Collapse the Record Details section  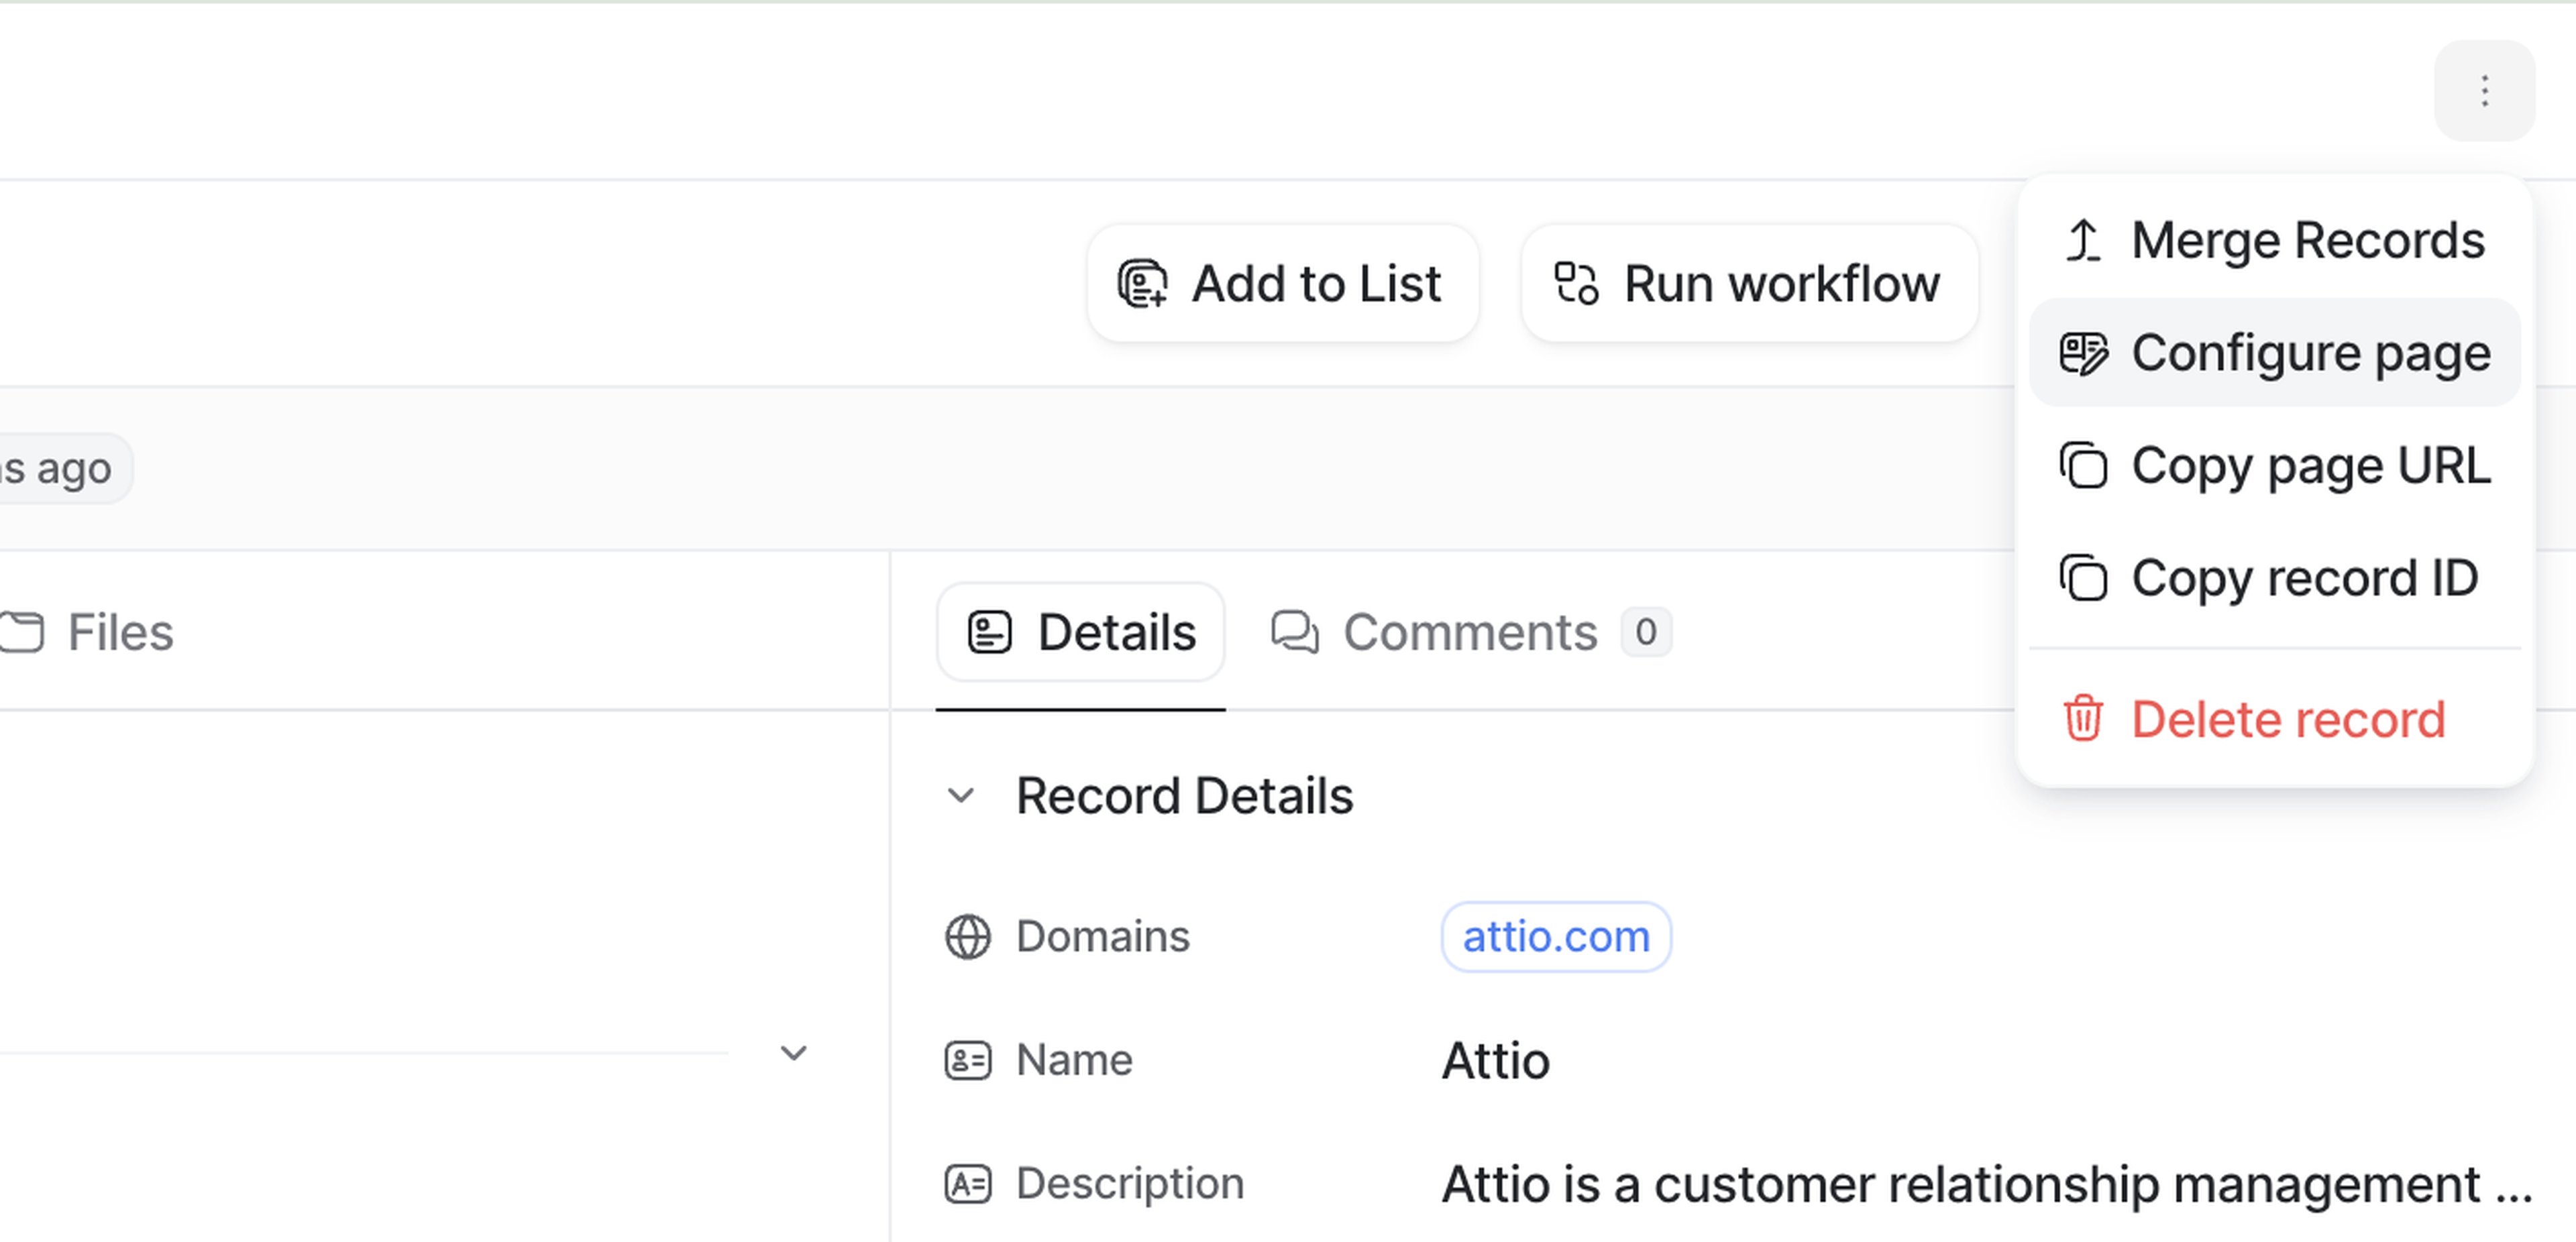coord(961,796)
